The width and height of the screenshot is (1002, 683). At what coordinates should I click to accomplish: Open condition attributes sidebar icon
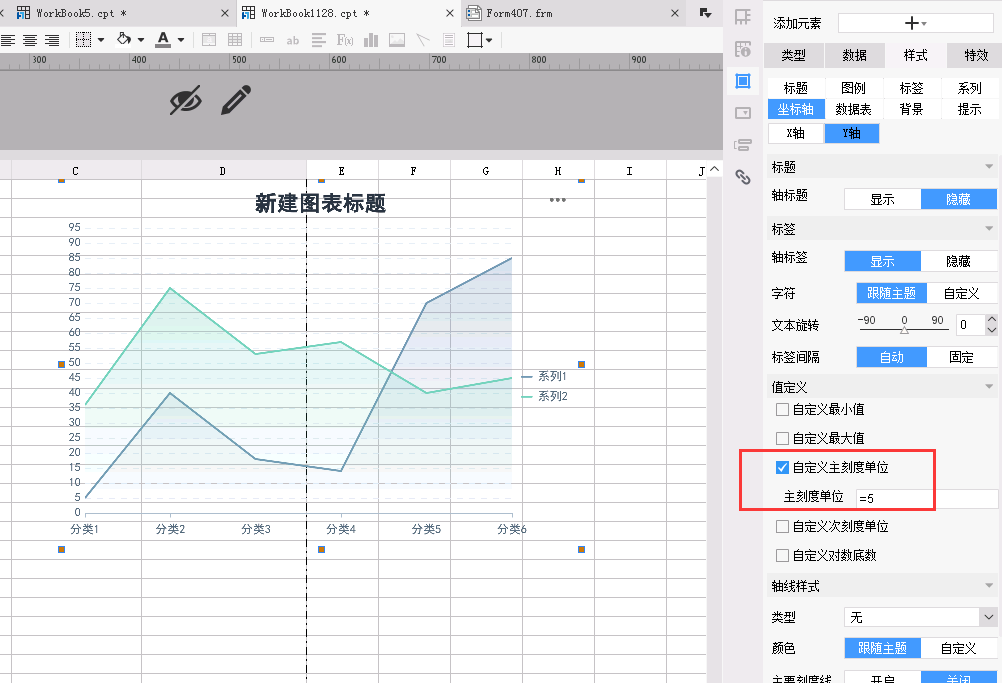(x=743, y=145)
